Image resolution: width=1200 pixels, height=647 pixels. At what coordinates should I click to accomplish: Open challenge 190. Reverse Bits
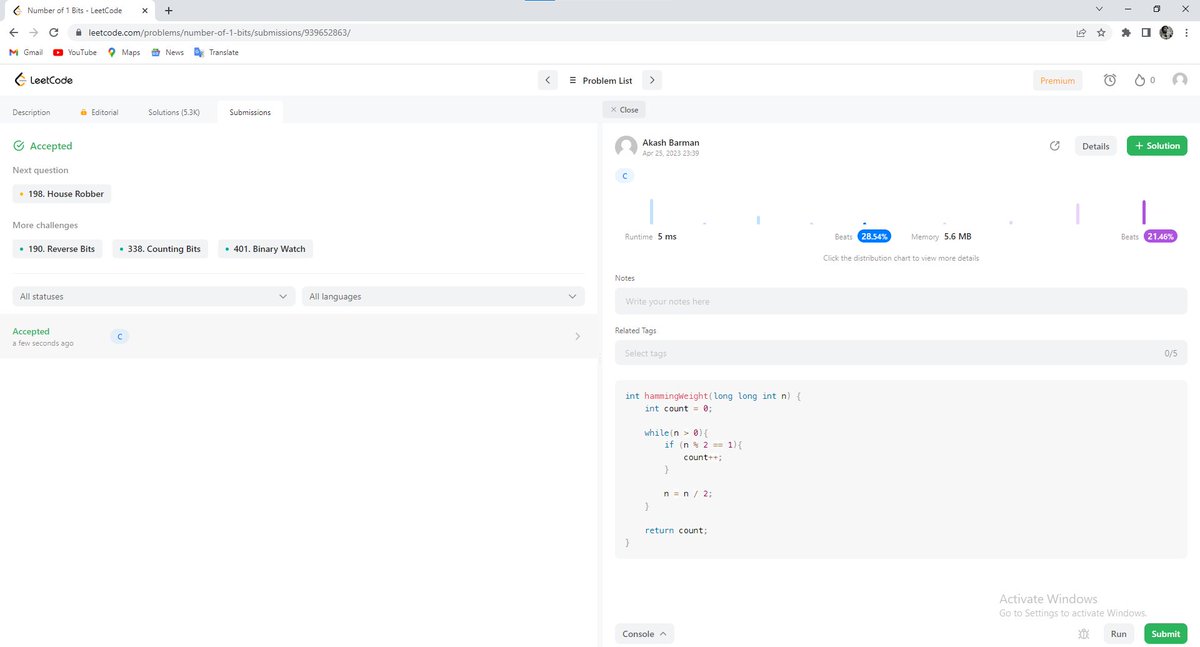point(57,249)
